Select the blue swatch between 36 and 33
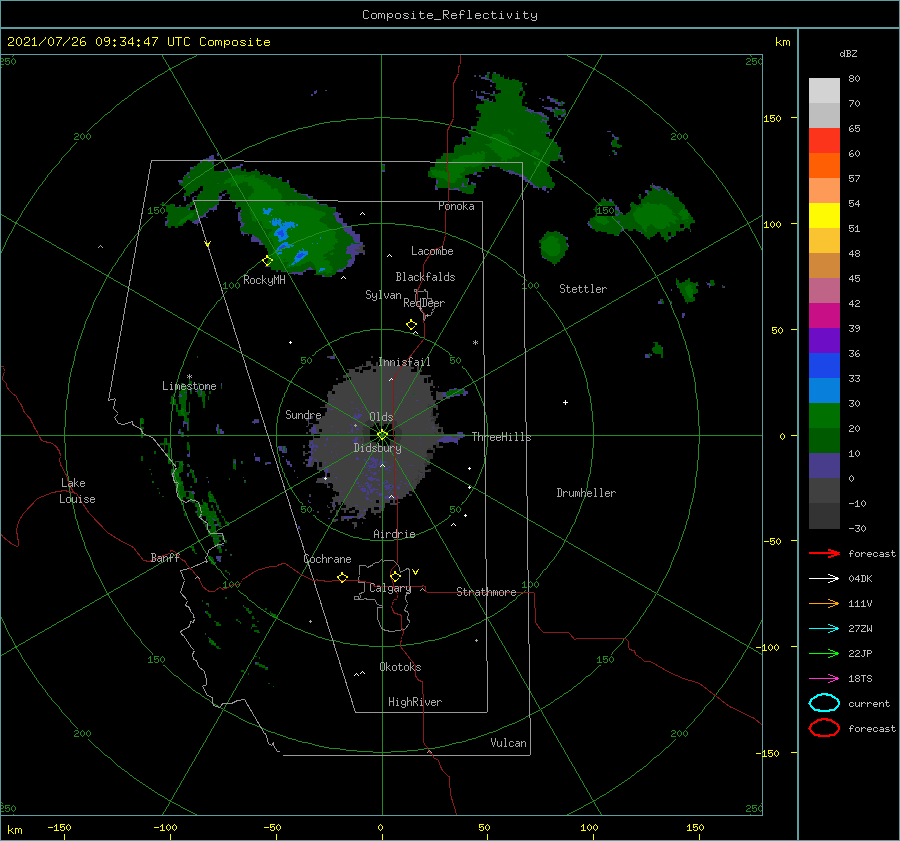The height and width of the screenshot is (841, 900). click(x=824, y=365)
